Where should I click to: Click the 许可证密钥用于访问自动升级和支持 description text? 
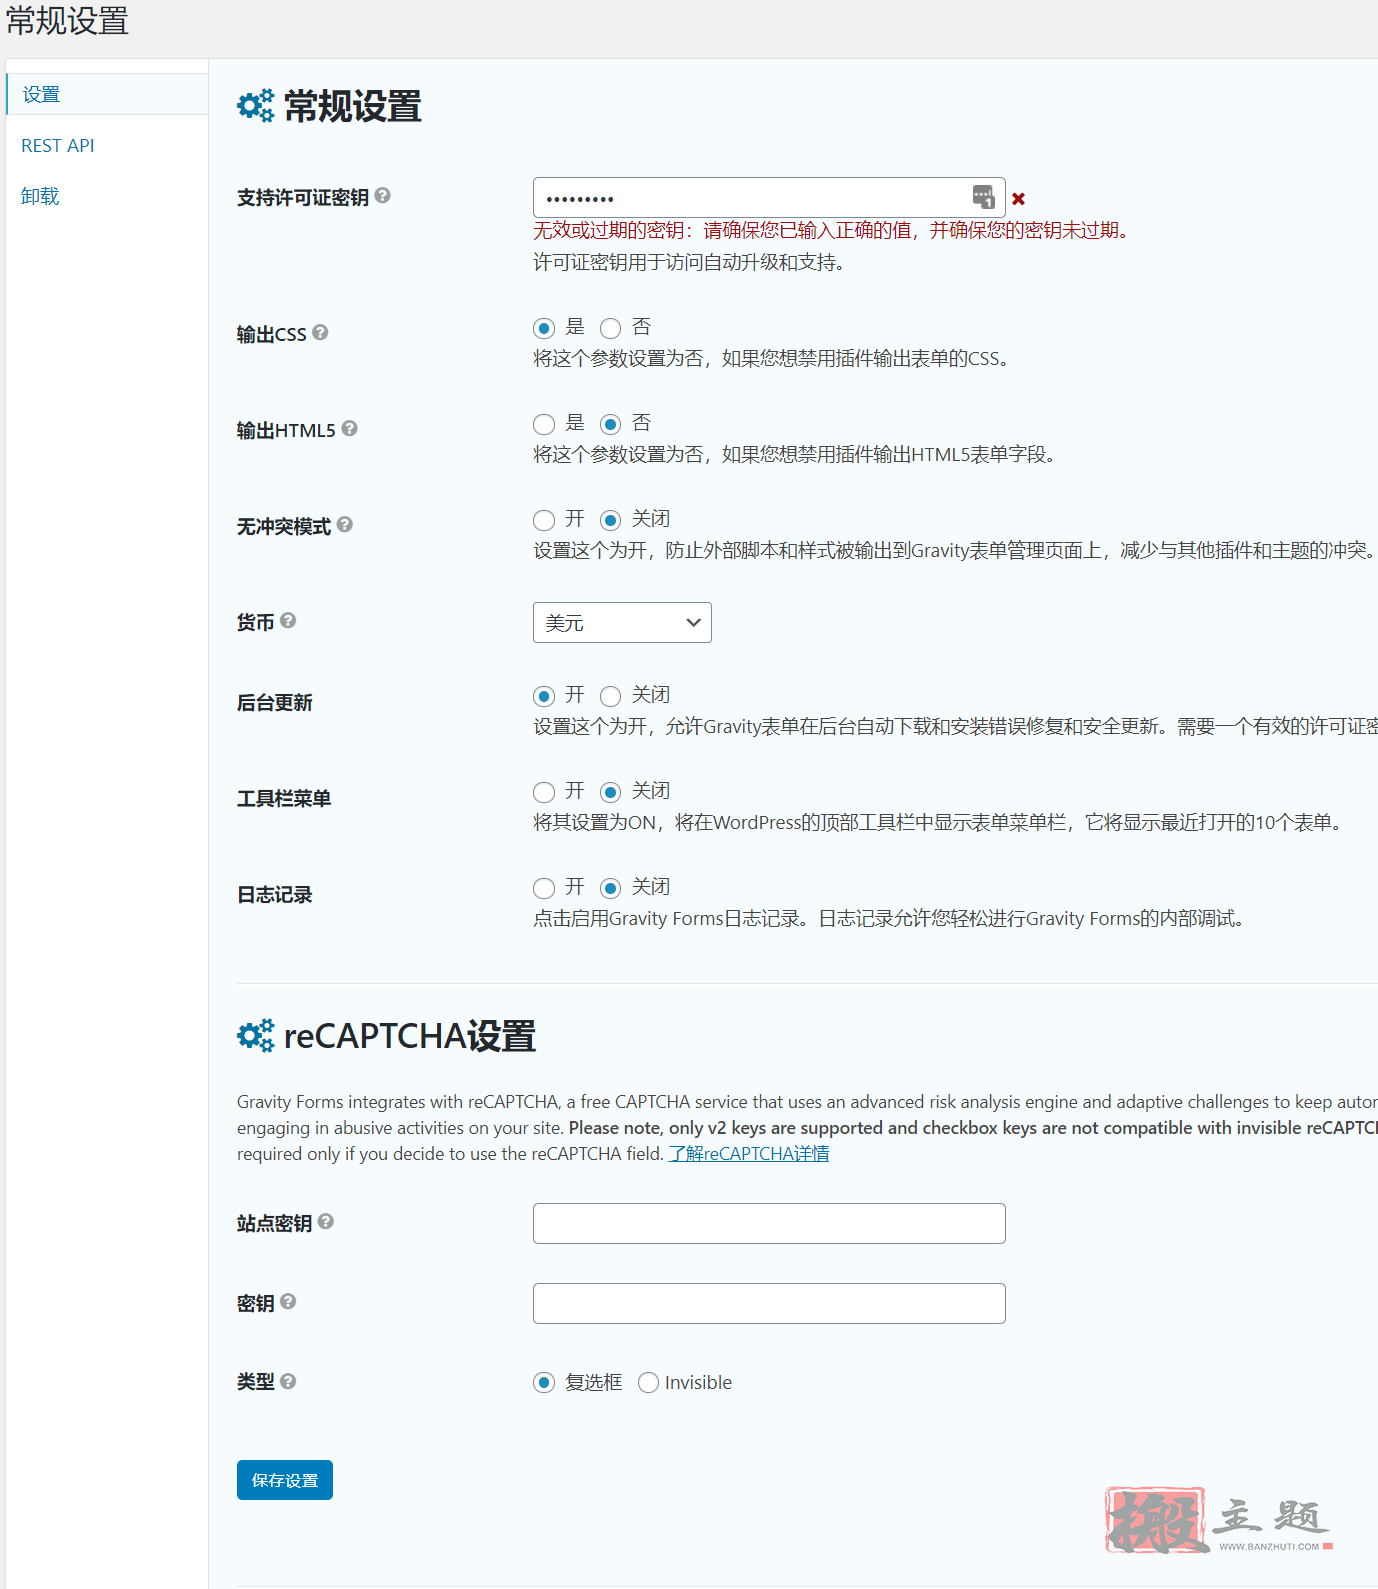click(689, 262)
